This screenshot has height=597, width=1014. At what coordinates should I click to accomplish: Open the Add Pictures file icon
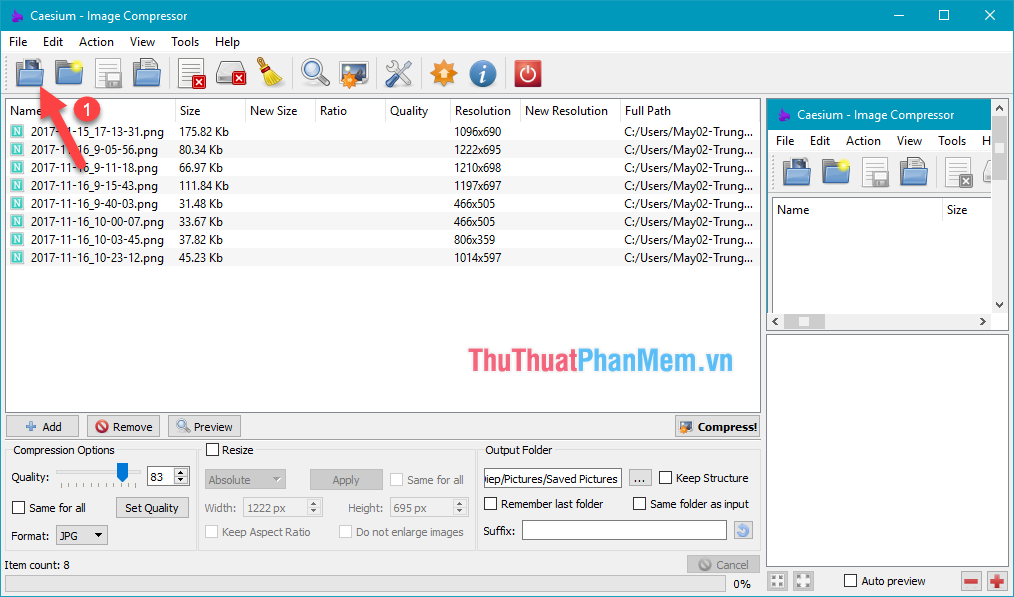click(29, 73)
